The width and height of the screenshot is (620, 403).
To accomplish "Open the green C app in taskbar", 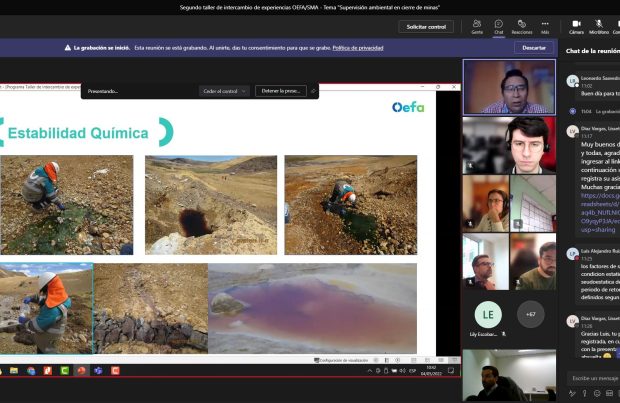I will (x=64, y=371).
